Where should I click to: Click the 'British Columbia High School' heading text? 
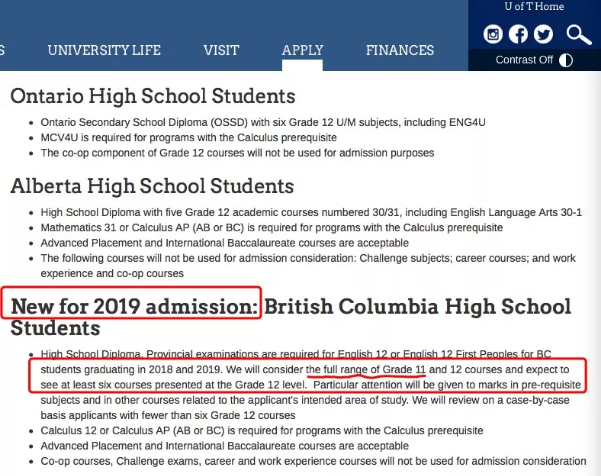[419, 306]
